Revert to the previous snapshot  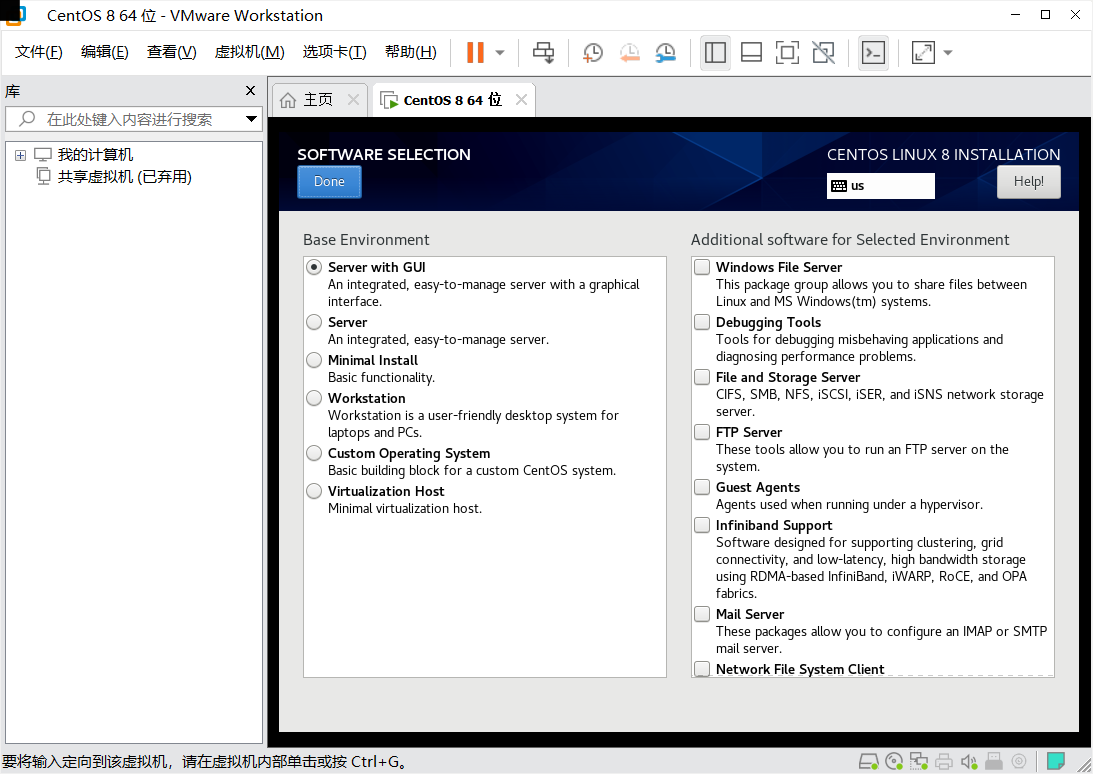click(629, 52)
